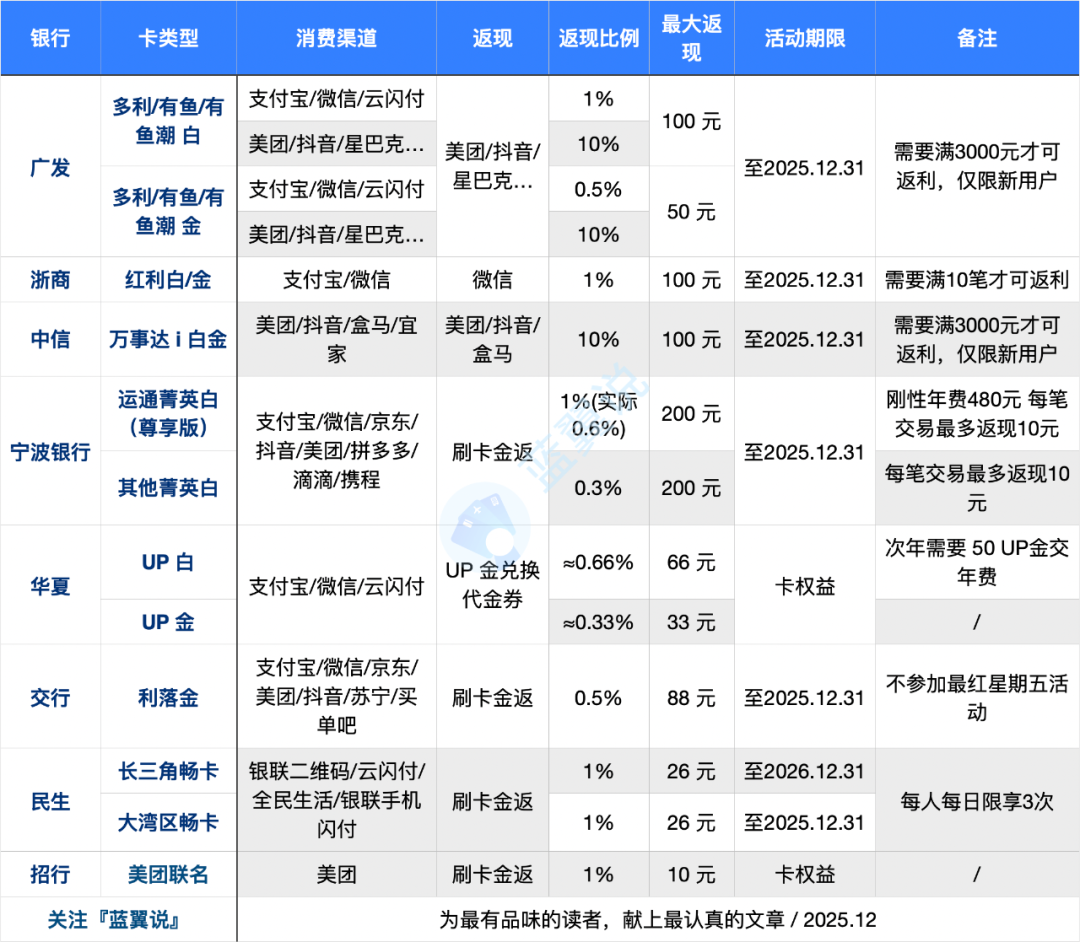Select the 招行 bank row label

pos(50,874)
